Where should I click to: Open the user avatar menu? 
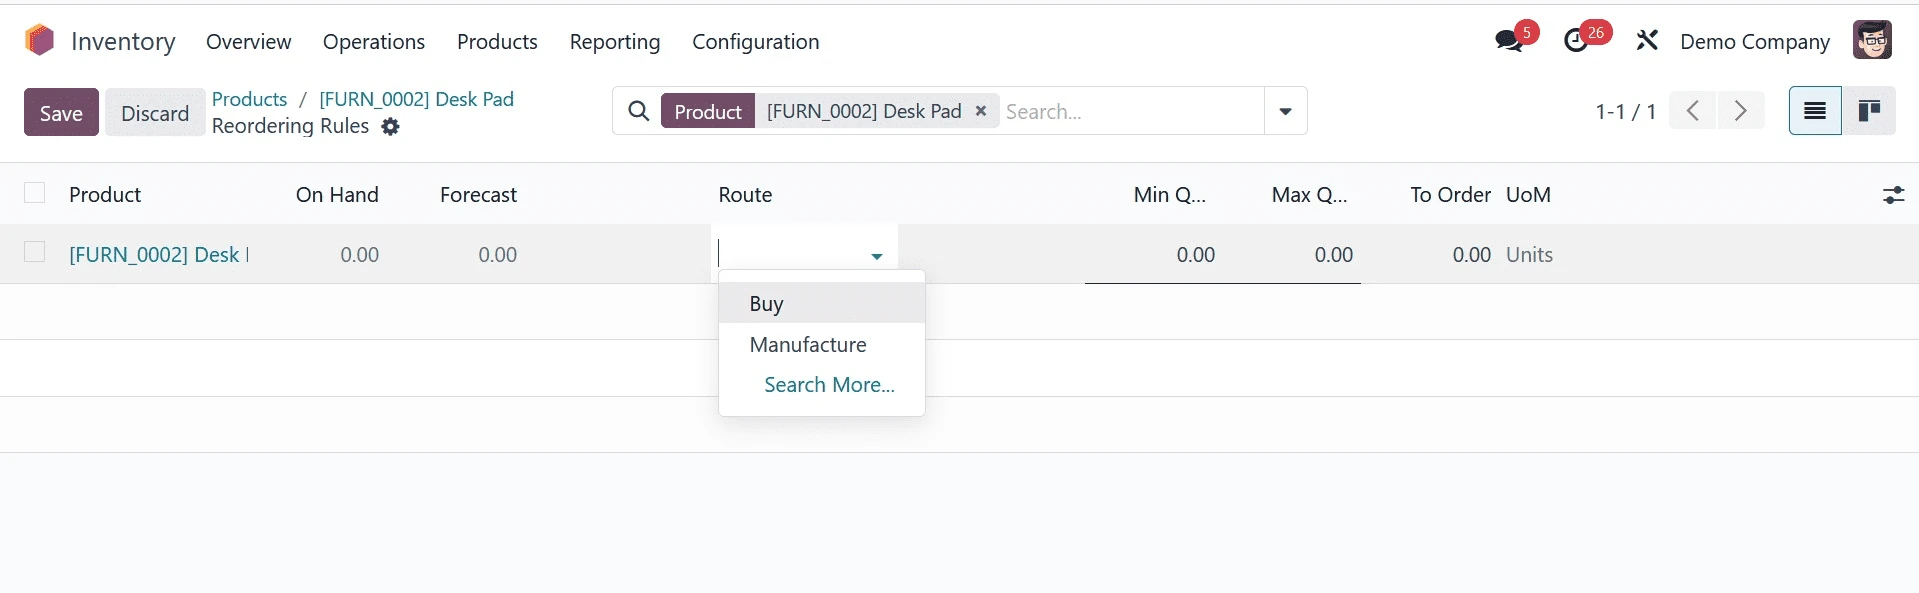point(1871,41)
